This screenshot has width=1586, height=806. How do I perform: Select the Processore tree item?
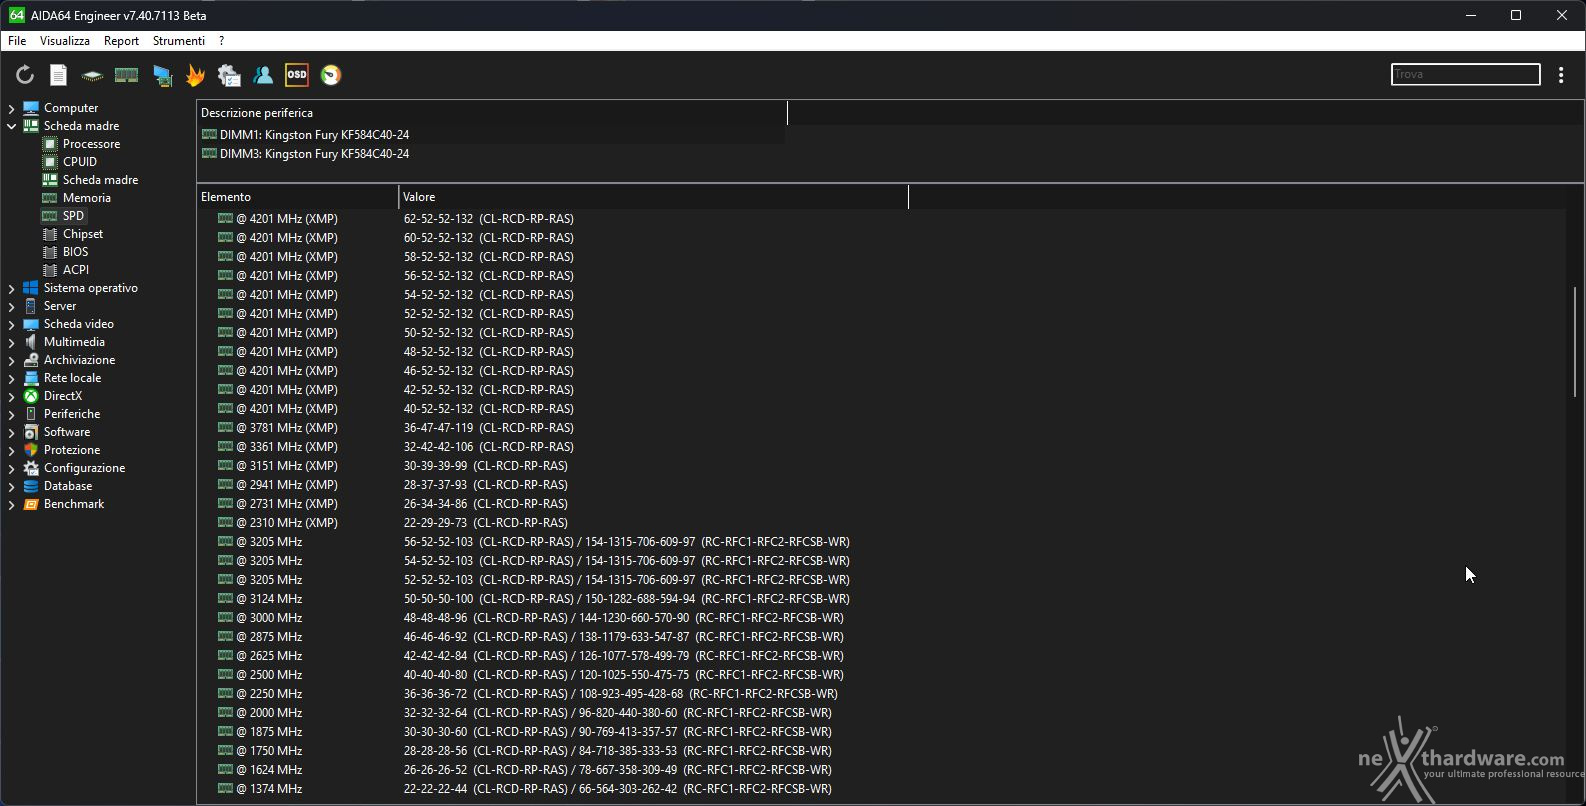tap(91, 144)
